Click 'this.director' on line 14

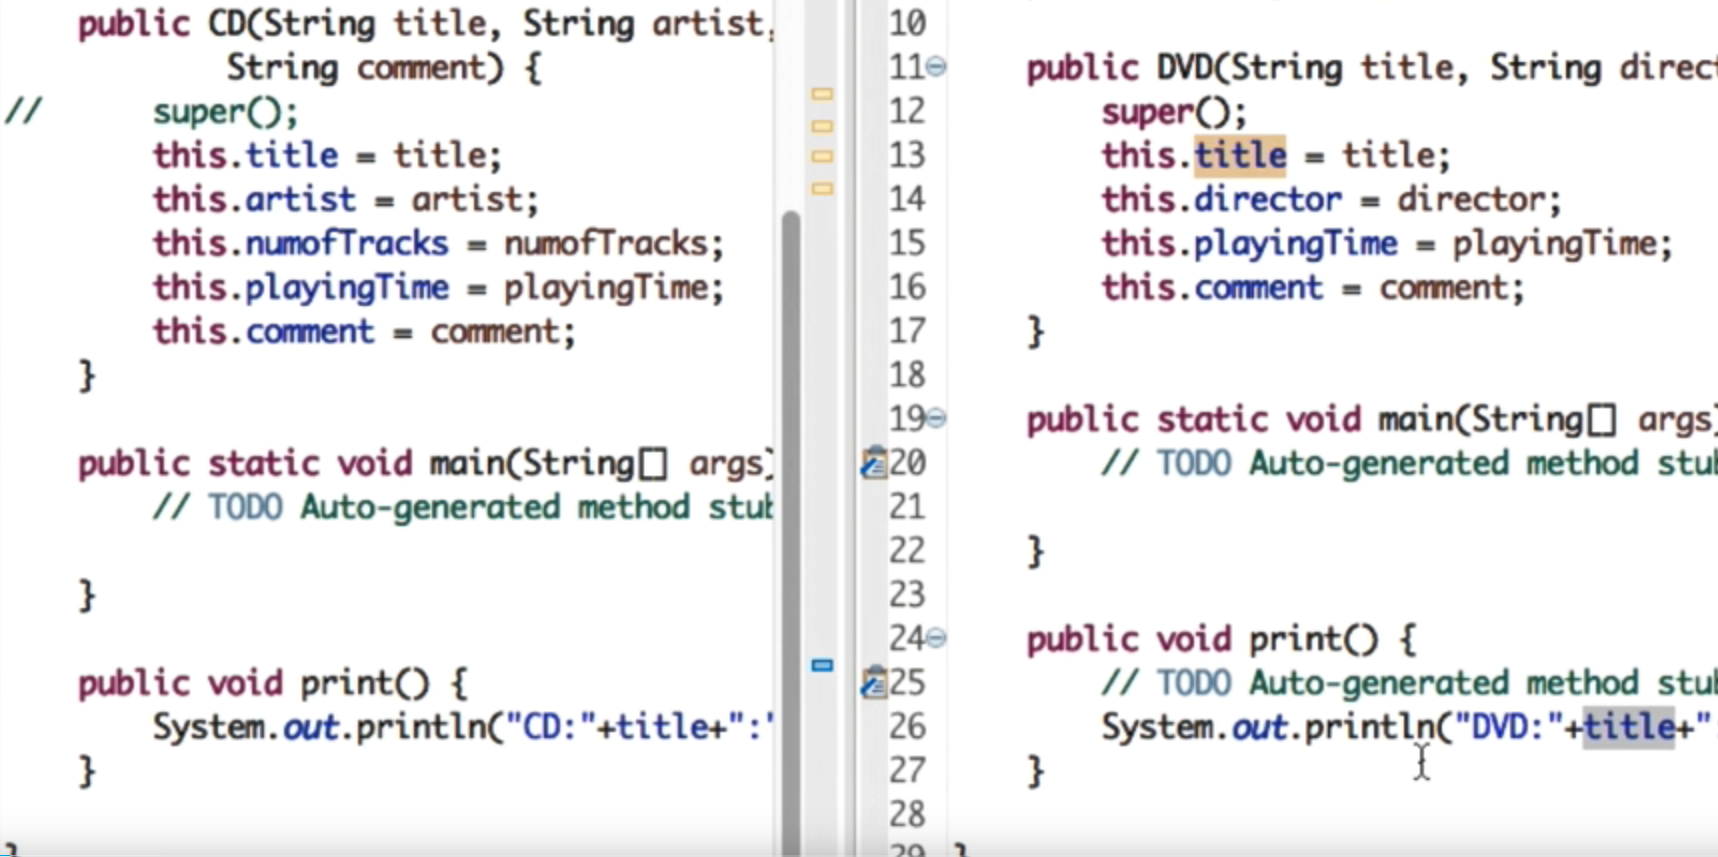[x=1221, y=200]
